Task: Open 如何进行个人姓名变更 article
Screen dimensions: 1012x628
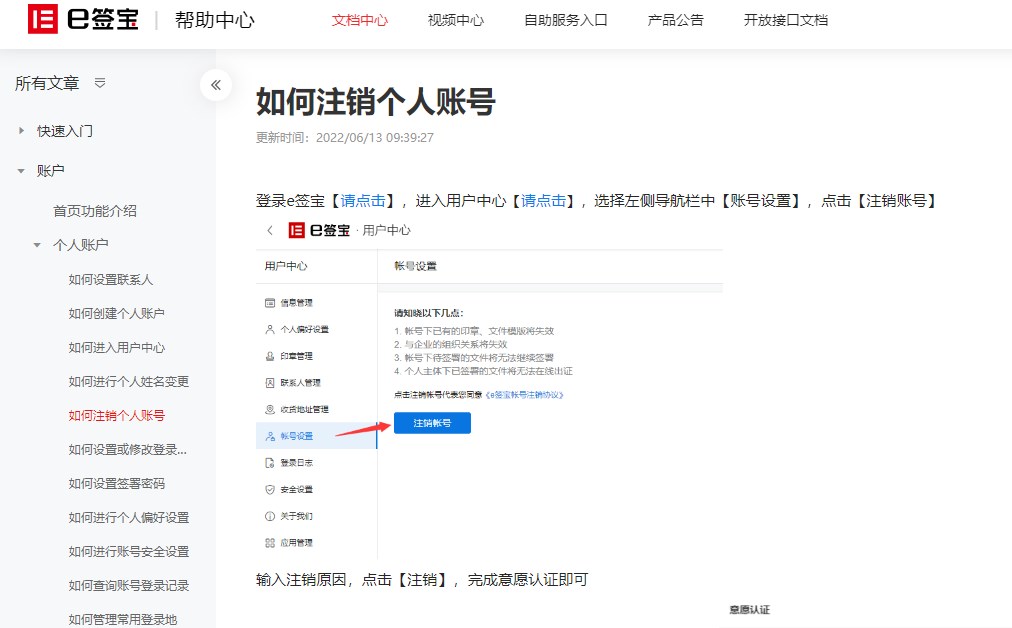Action: click(x=128, y=381)
